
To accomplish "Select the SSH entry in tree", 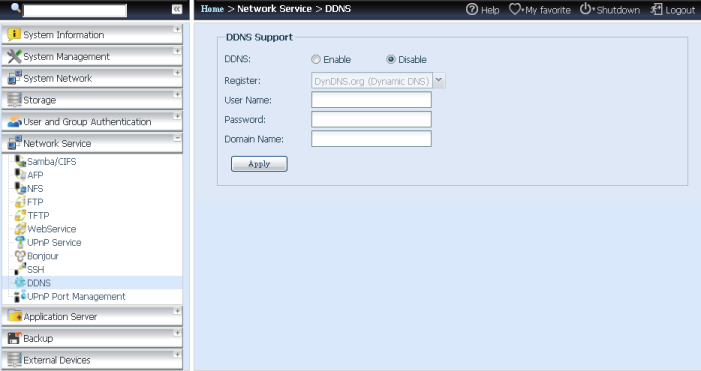I will tap(35, 270).
